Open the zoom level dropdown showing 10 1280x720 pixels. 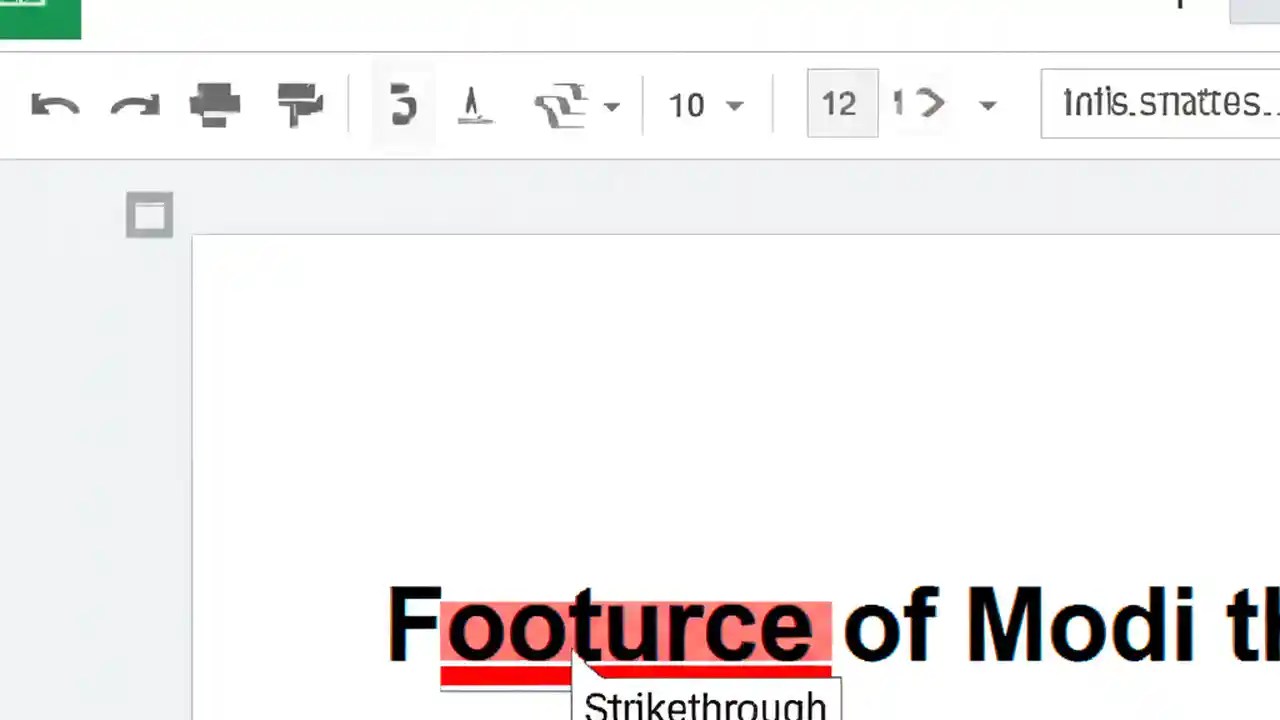[x=705, y=104]
